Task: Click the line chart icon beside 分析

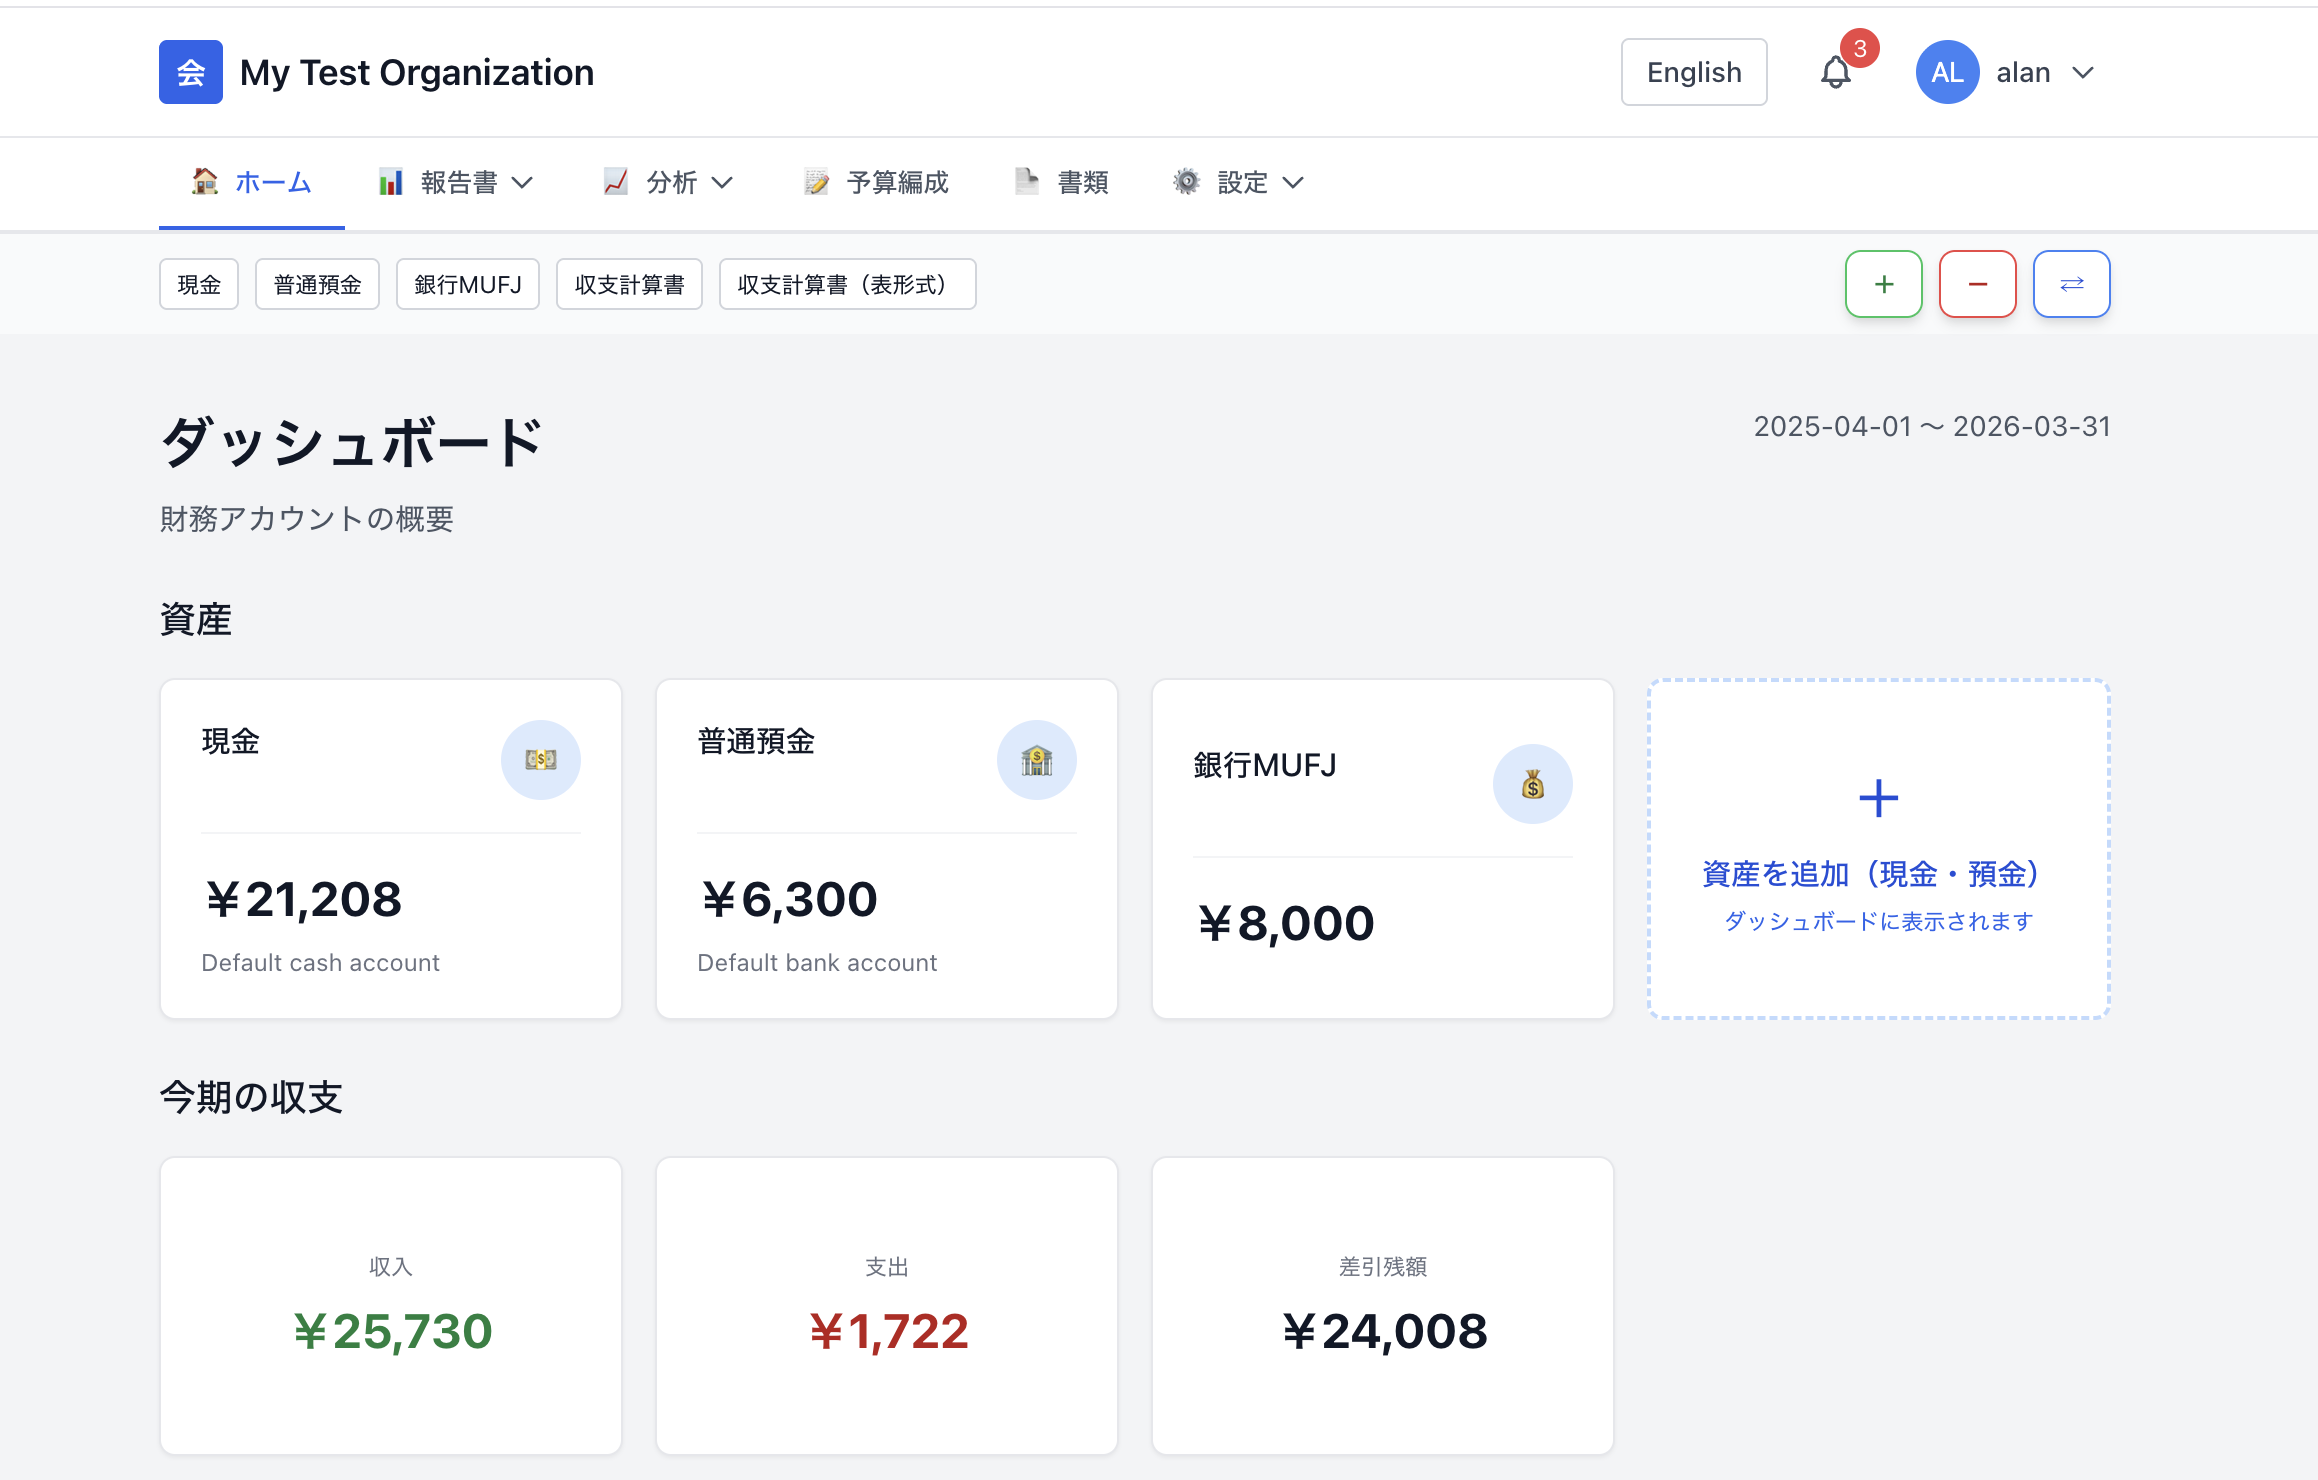Action: (616, 181)
